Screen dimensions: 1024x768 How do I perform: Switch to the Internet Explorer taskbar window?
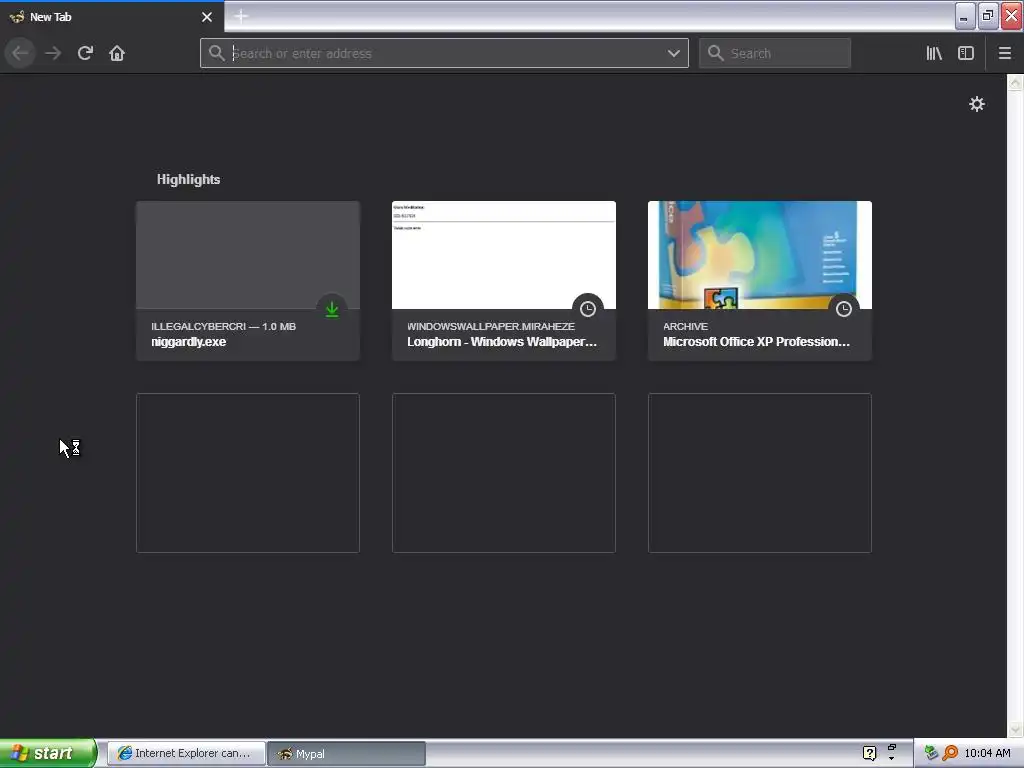click(x=186, y=753)
